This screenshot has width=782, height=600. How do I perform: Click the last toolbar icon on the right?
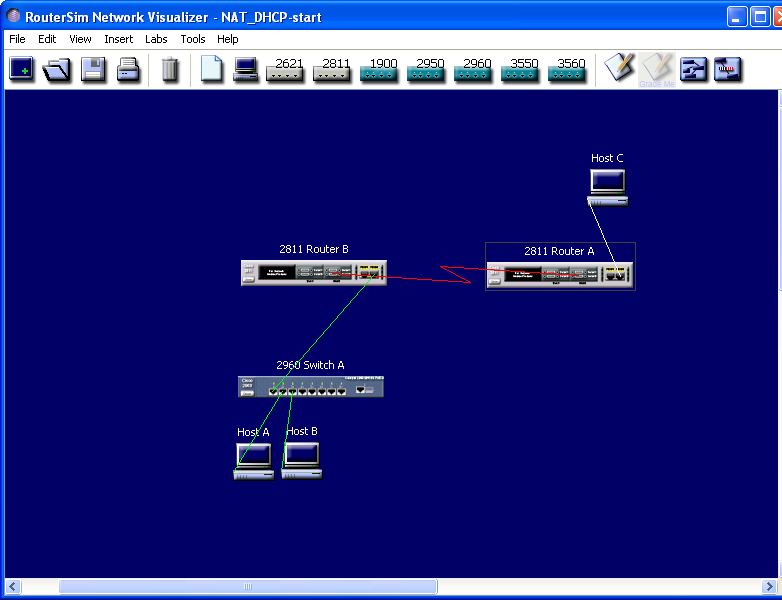coord(728,69)
